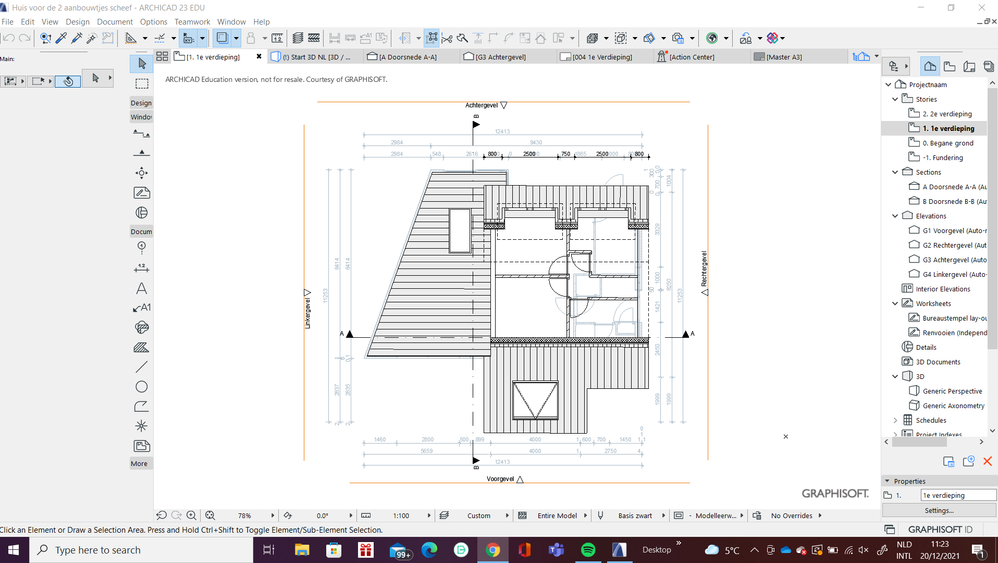
Task: Switch to G3 Achtergevel tab
Action: point(507,57)
